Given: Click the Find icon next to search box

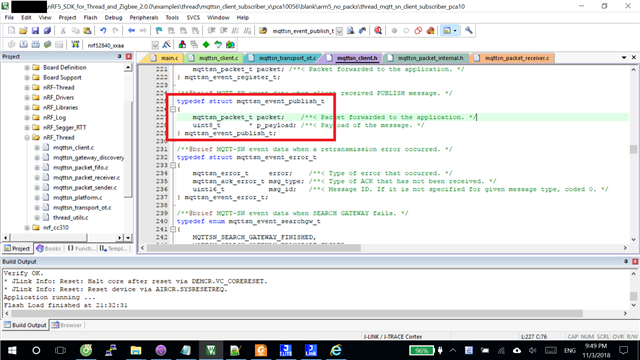Looking at the screenshot, I should click(x=350, y=31).
